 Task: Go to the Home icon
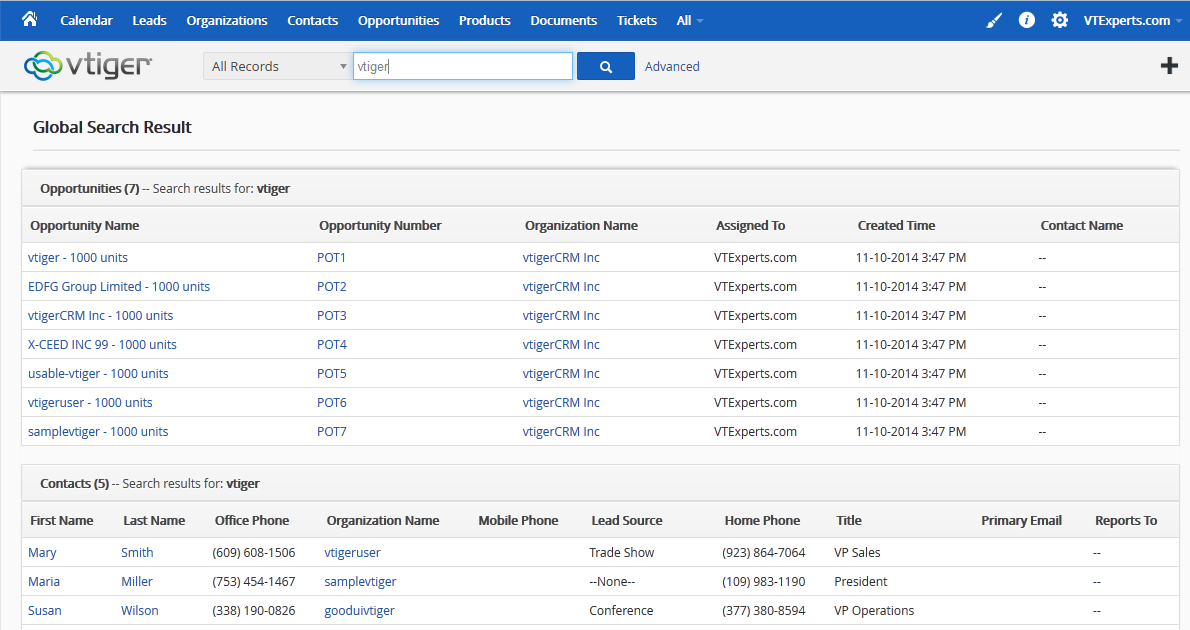point(30,19)
